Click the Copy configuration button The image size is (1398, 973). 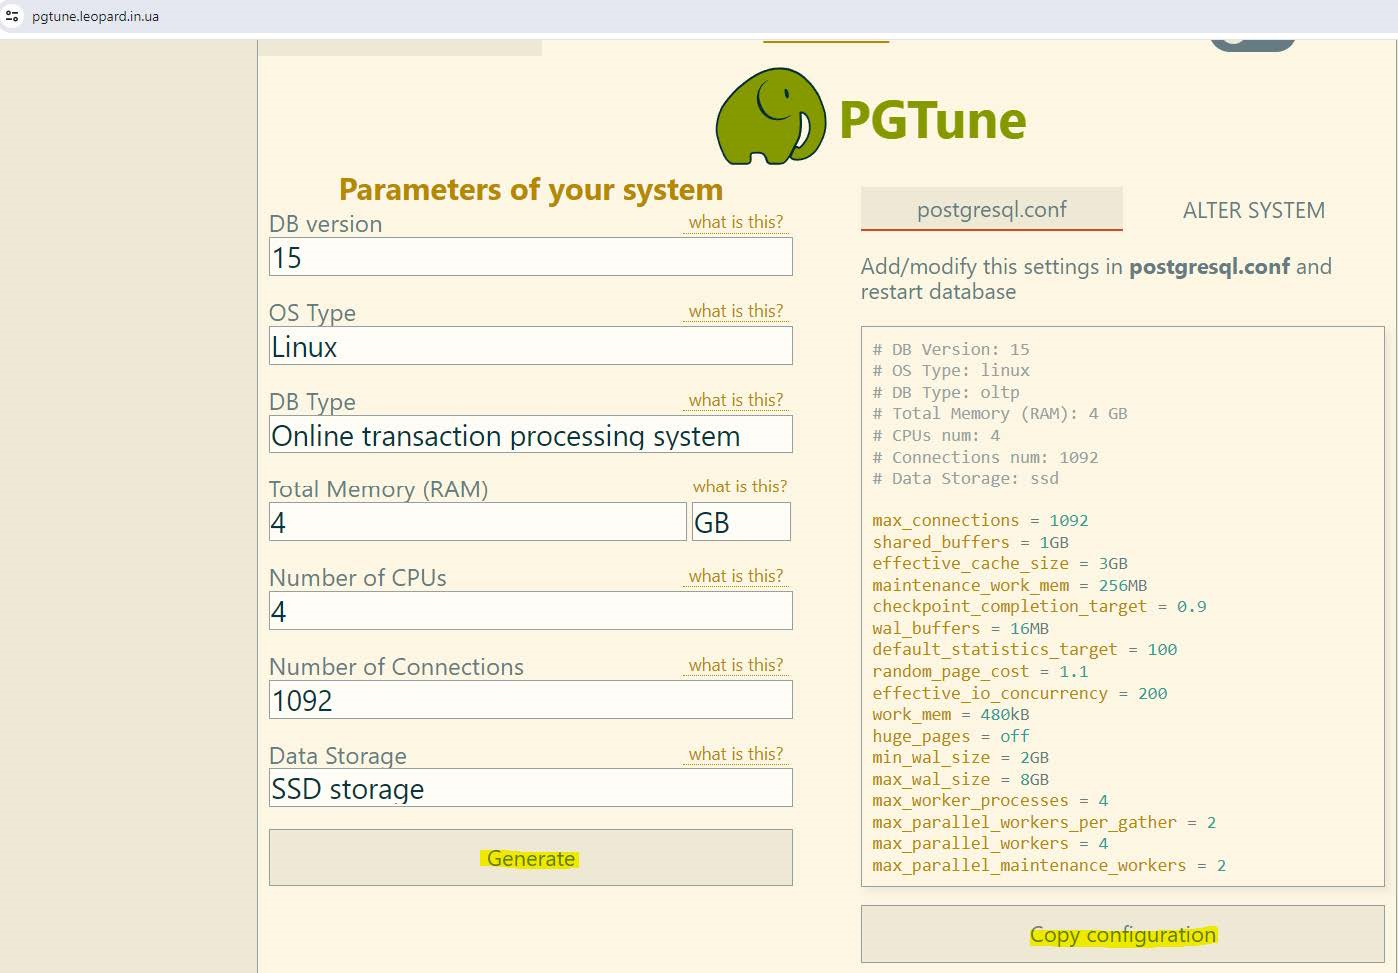[x=1123, y=934]
